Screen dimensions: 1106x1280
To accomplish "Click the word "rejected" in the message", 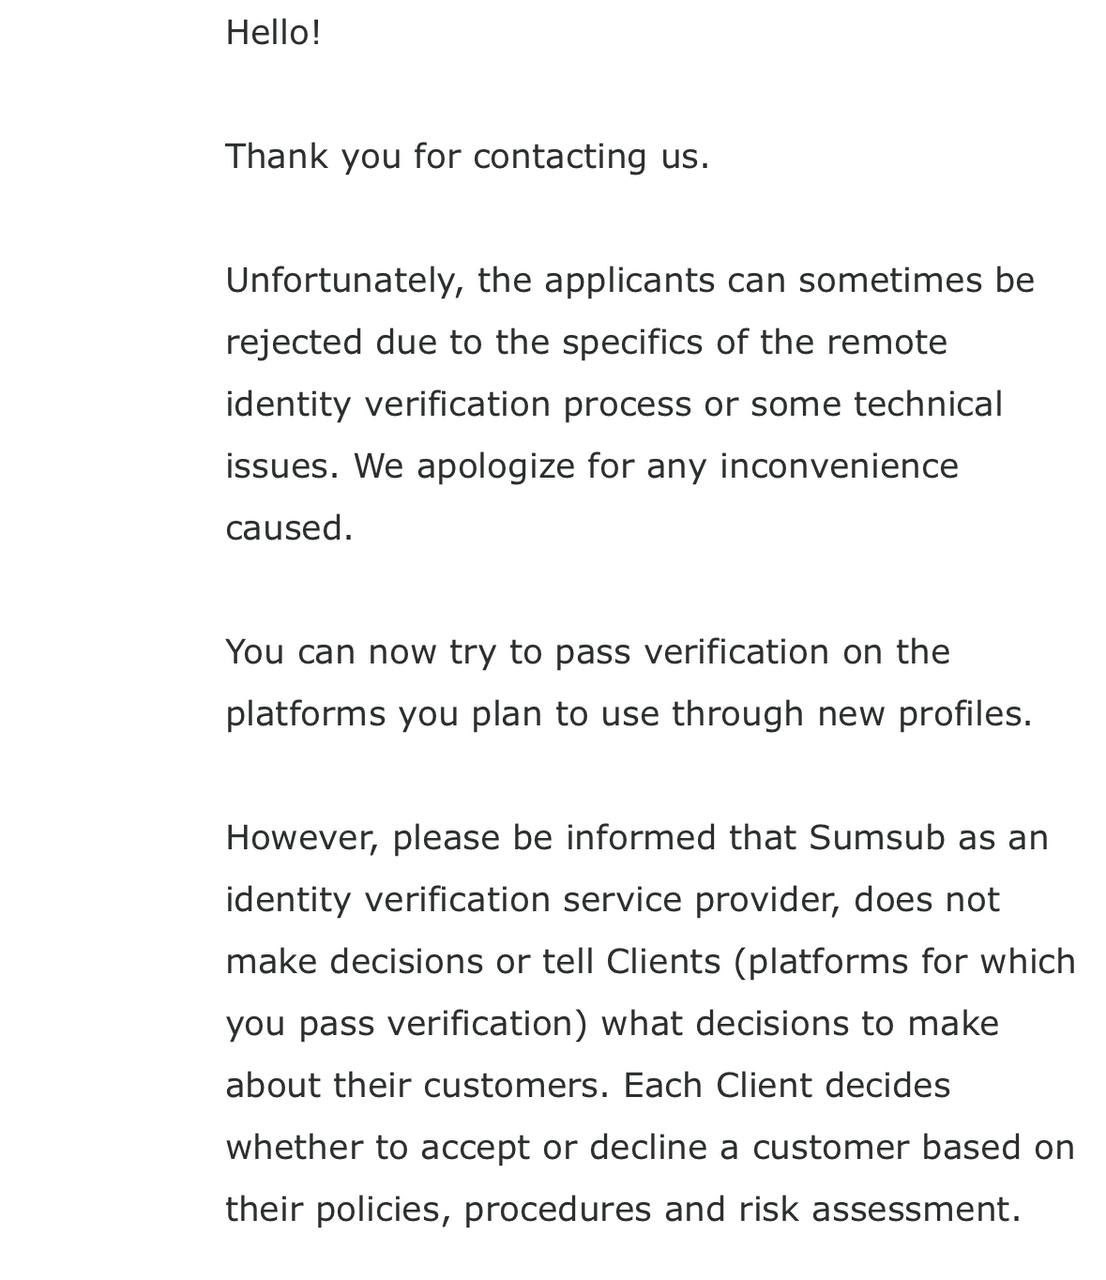I will tap(294, 342).
